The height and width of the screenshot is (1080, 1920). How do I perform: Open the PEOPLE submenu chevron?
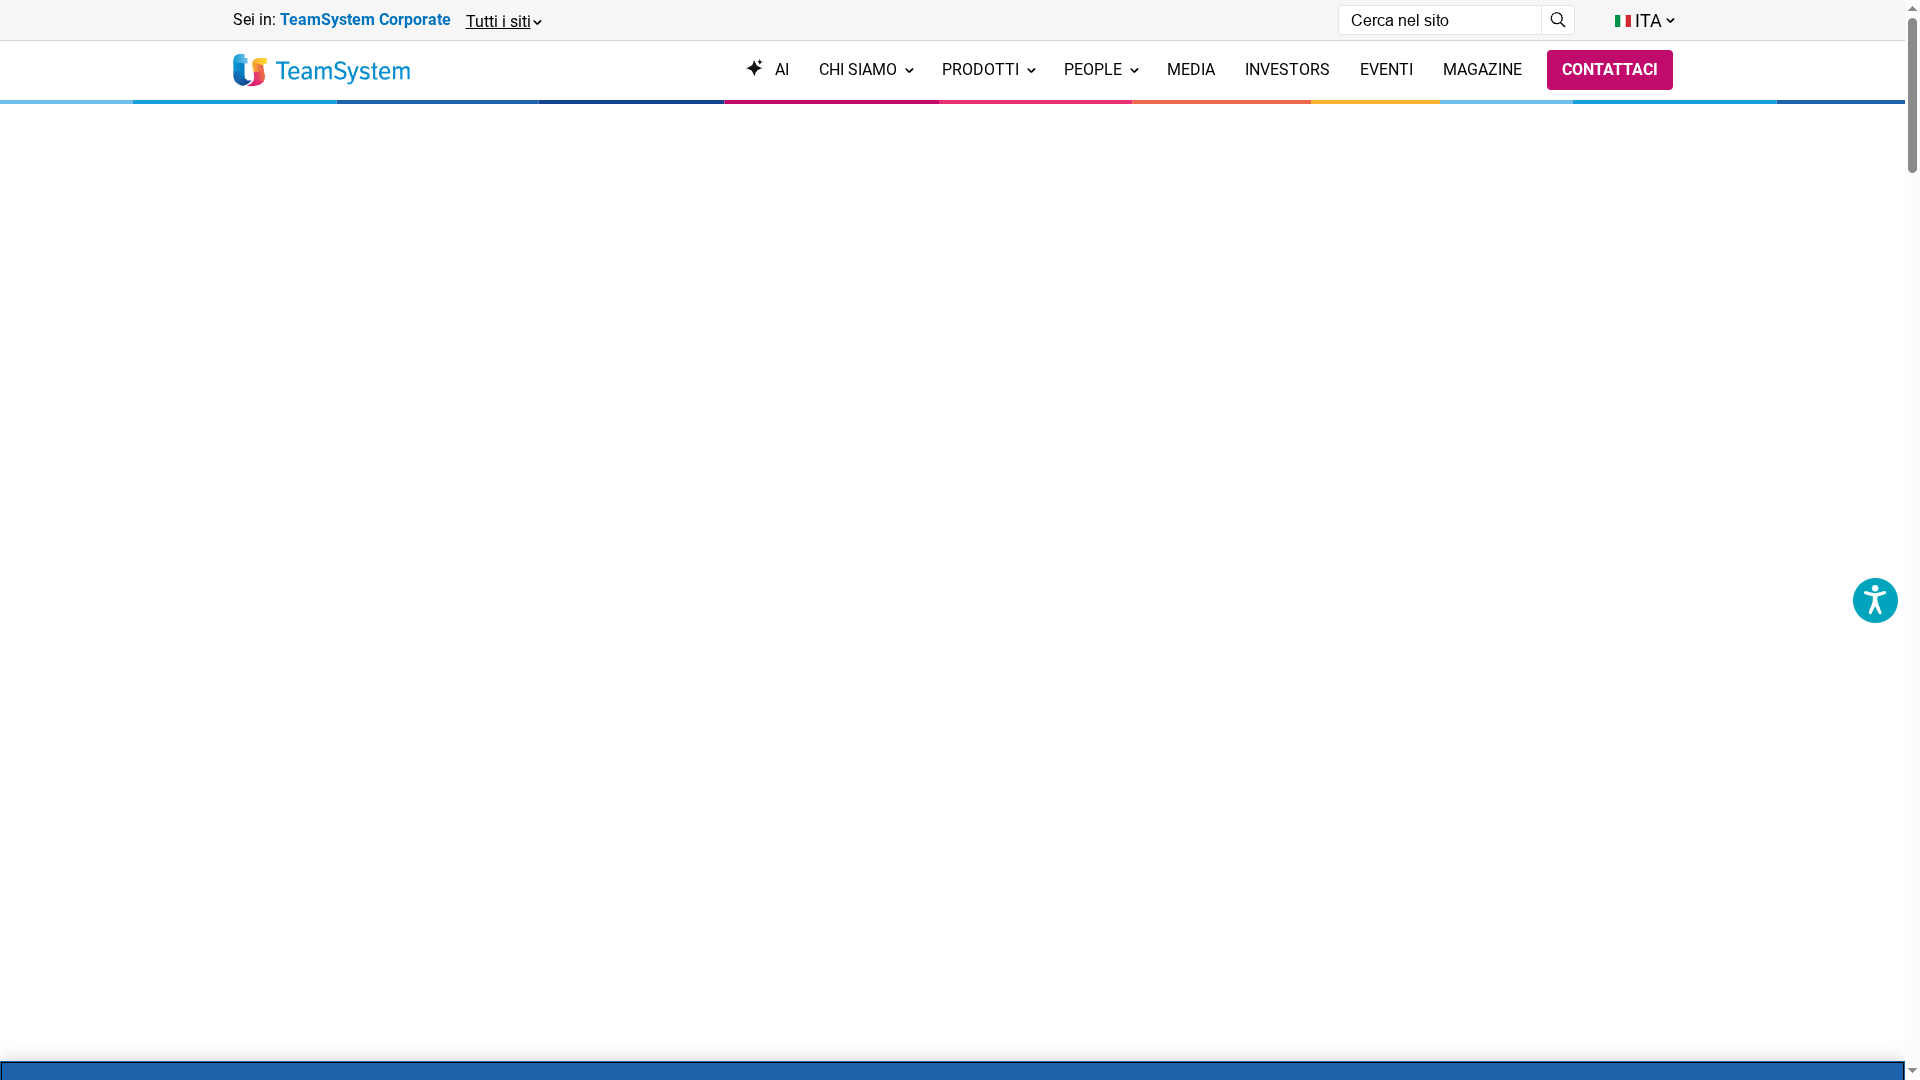pos(1134,71)
